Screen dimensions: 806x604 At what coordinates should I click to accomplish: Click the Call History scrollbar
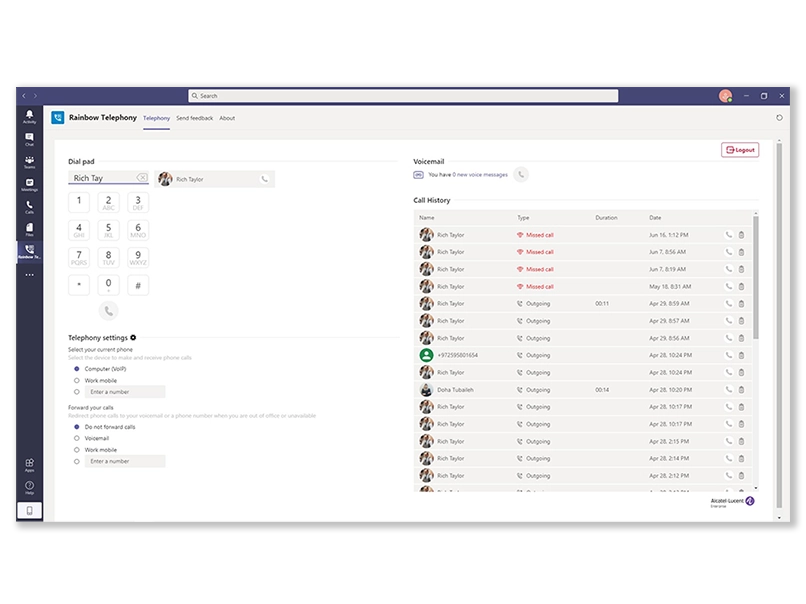(x=756, y=278)
